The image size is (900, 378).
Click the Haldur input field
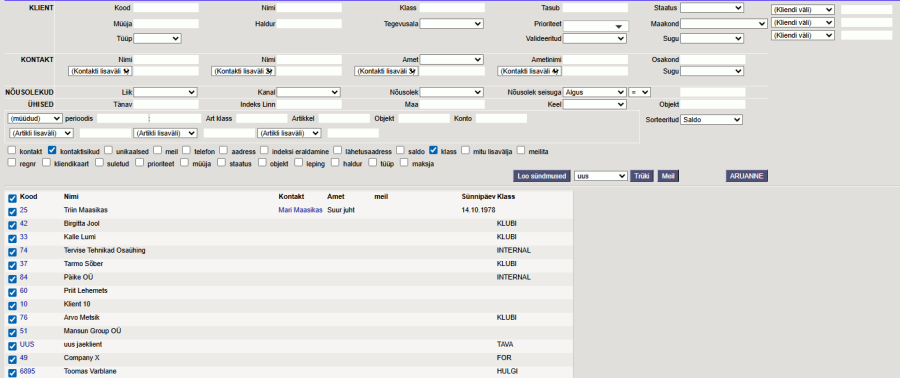point(309,24)
